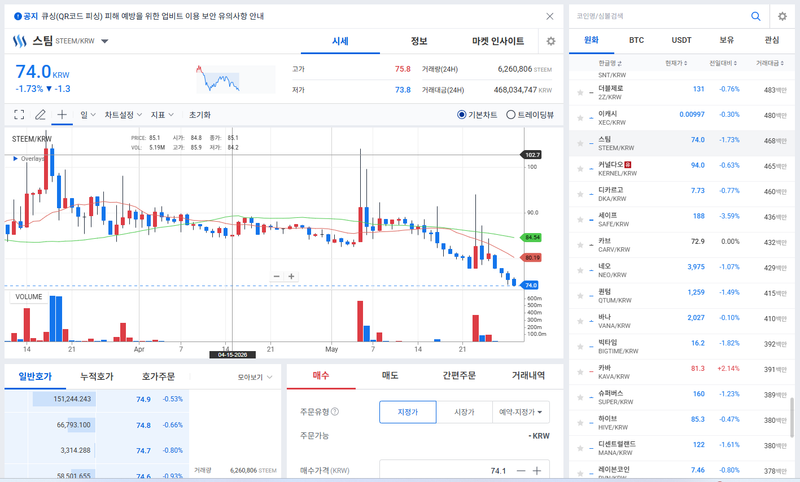
Task: Open the STEEM/KRW market selector dropdown
Action: [x=105, y=41]
